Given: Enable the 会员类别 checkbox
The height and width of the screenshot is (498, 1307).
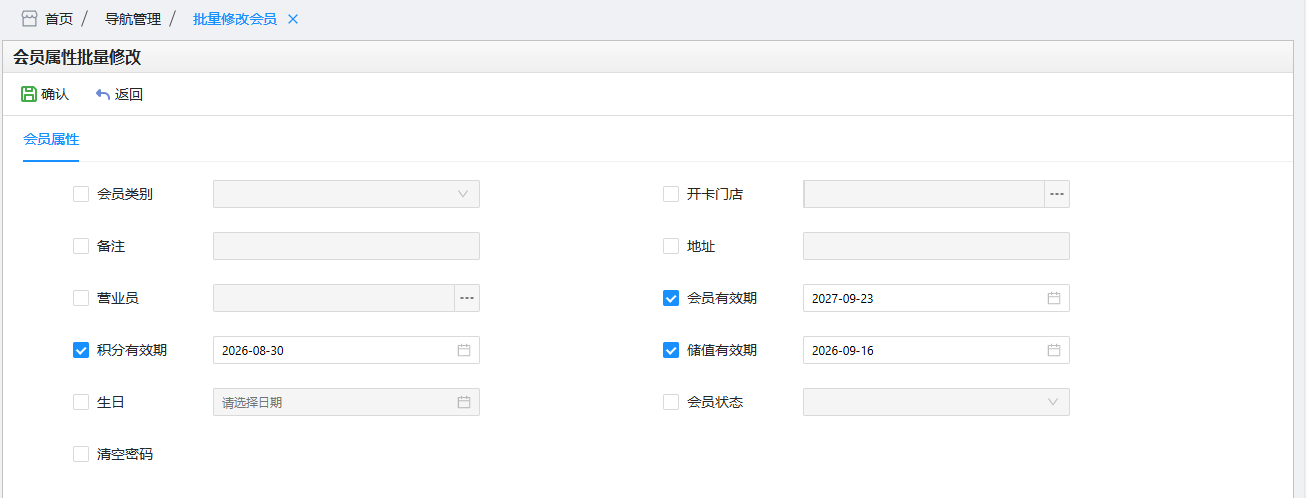Looking at the screenshot, I should tap(81, 194).
